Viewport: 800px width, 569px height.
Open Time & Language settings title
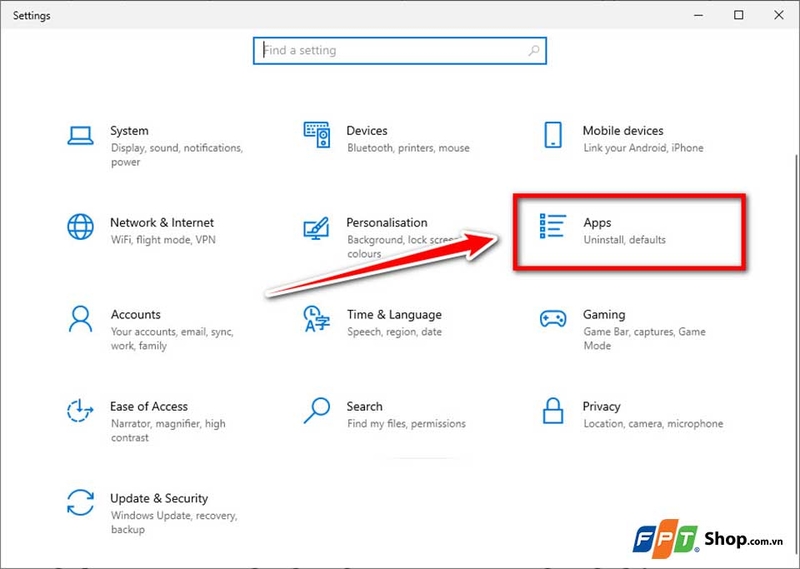point(394,314)
